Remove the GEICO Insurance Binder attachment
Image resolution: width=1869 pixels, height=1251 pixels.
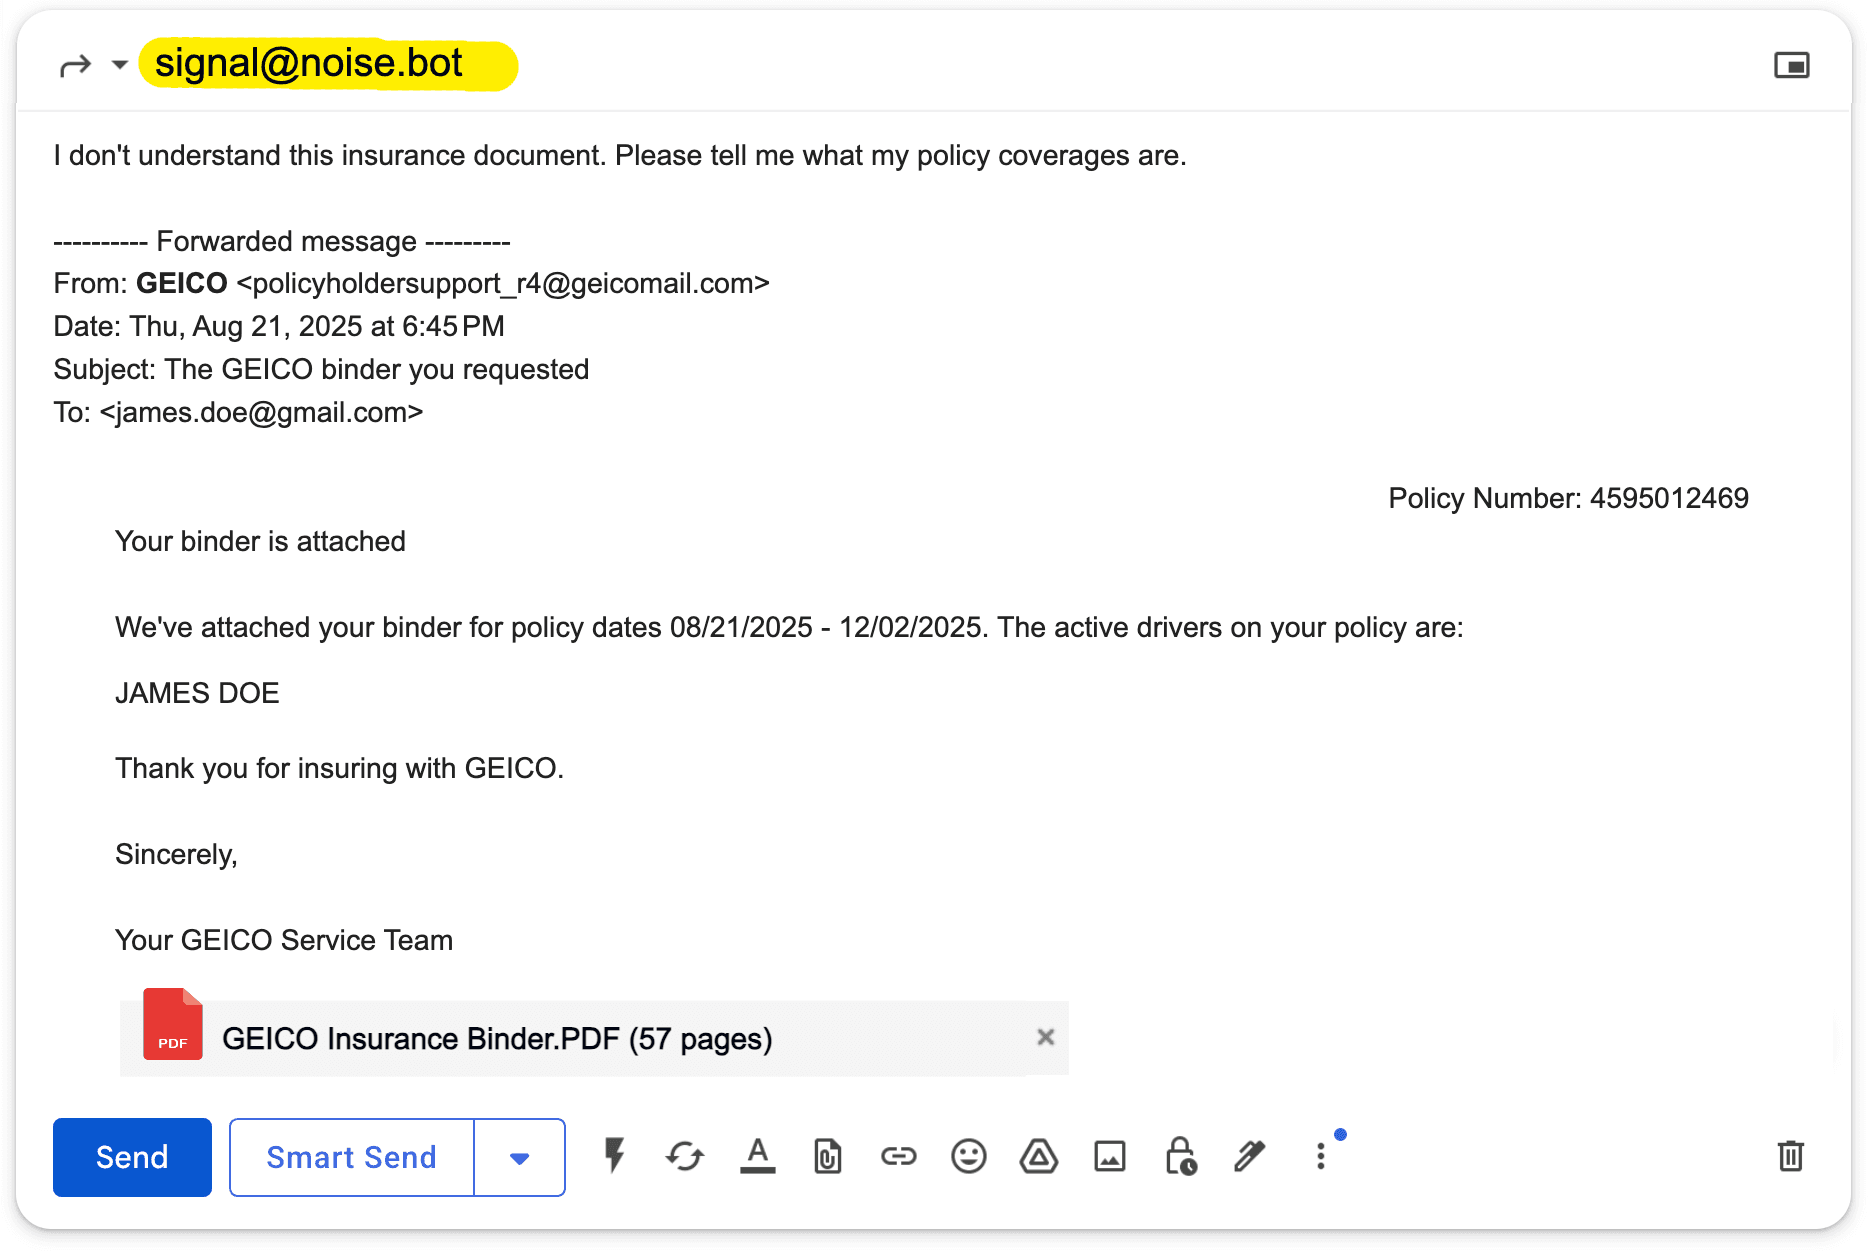1046,1037
